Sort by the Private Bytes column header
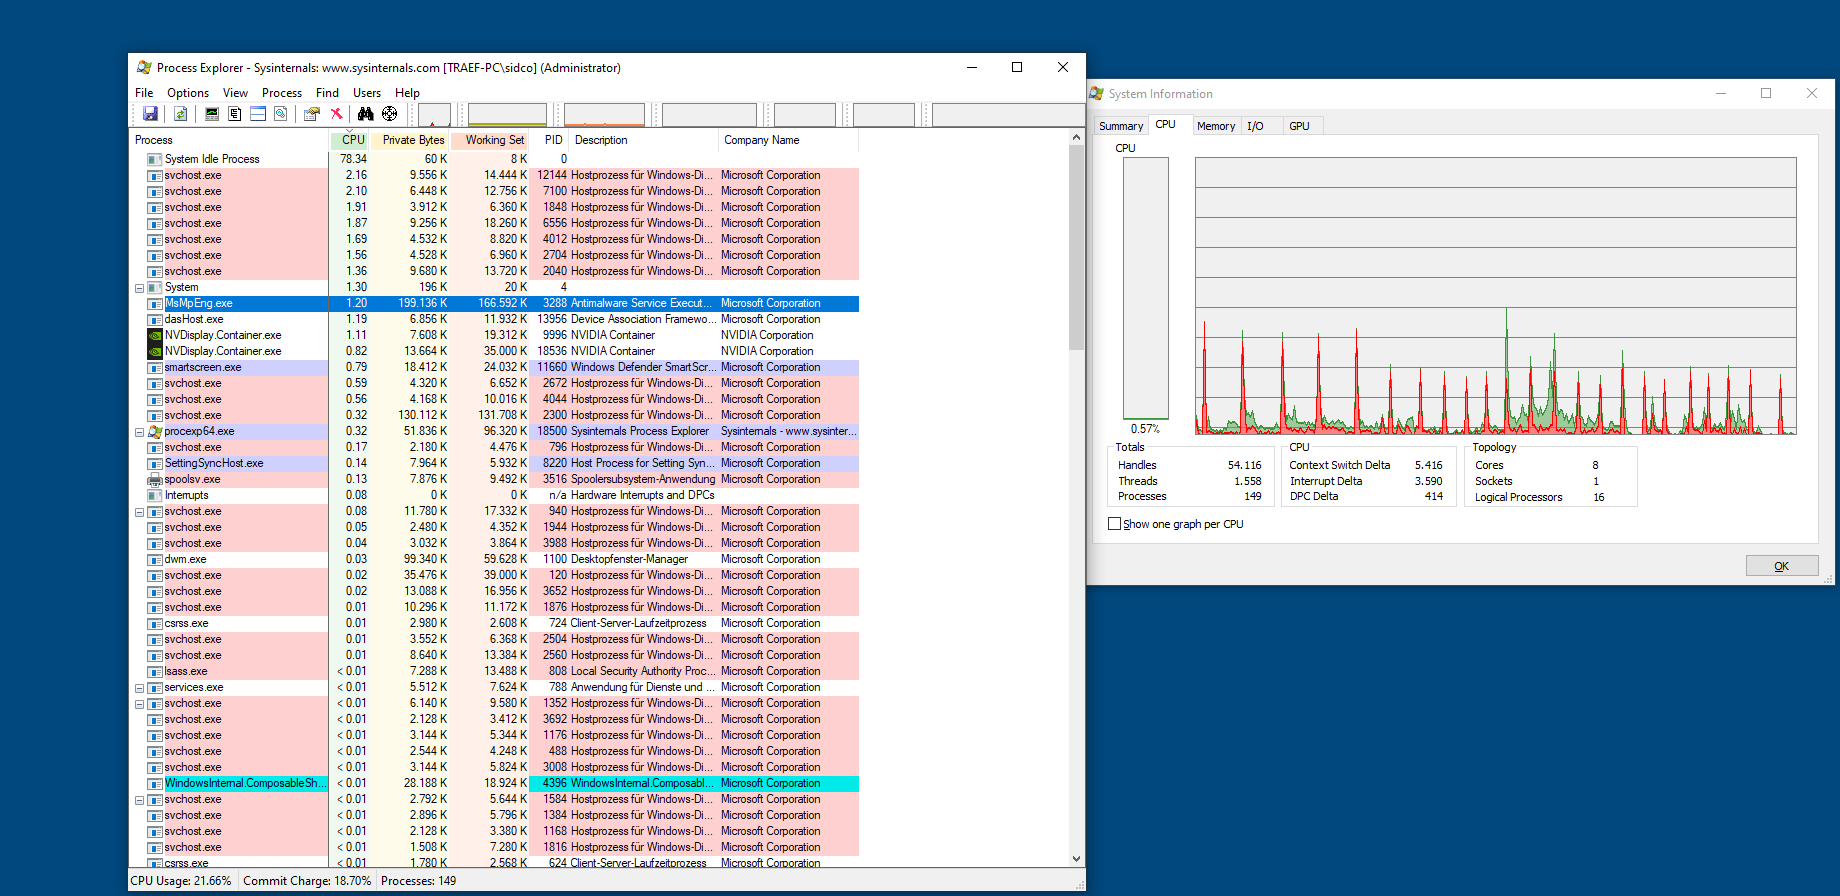The height and width of the screenshot is (896, 1840). pos(410,140)
